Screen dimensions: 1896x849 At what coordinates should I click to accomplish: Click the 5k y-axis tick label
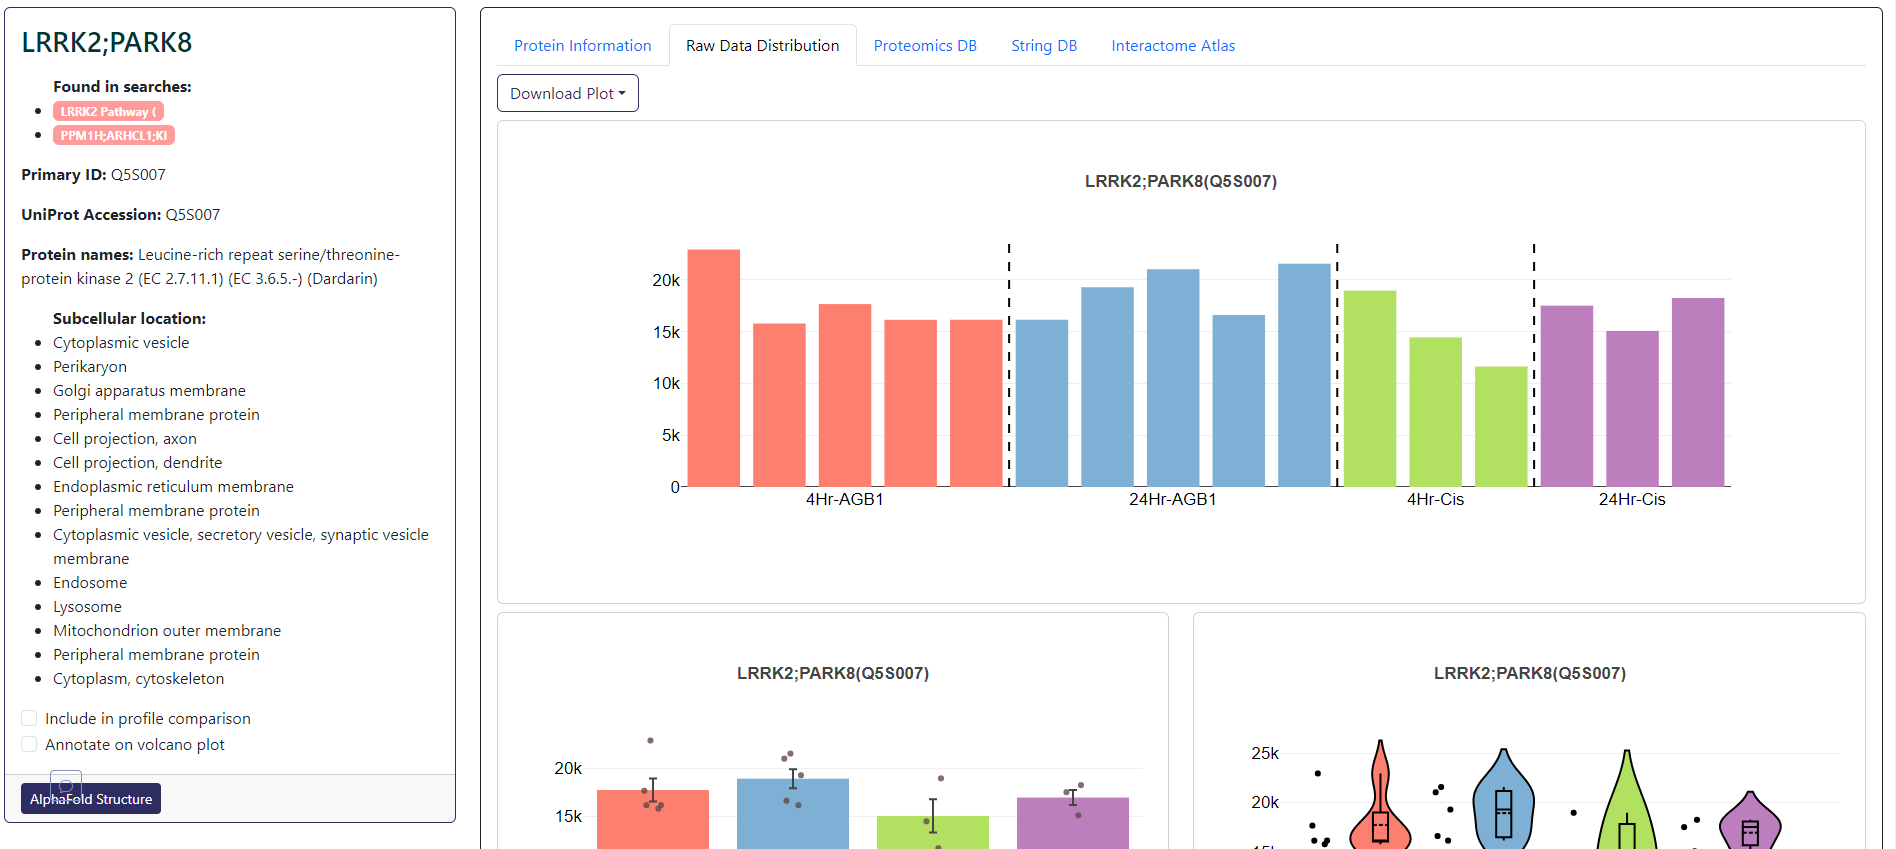point(670,436)
